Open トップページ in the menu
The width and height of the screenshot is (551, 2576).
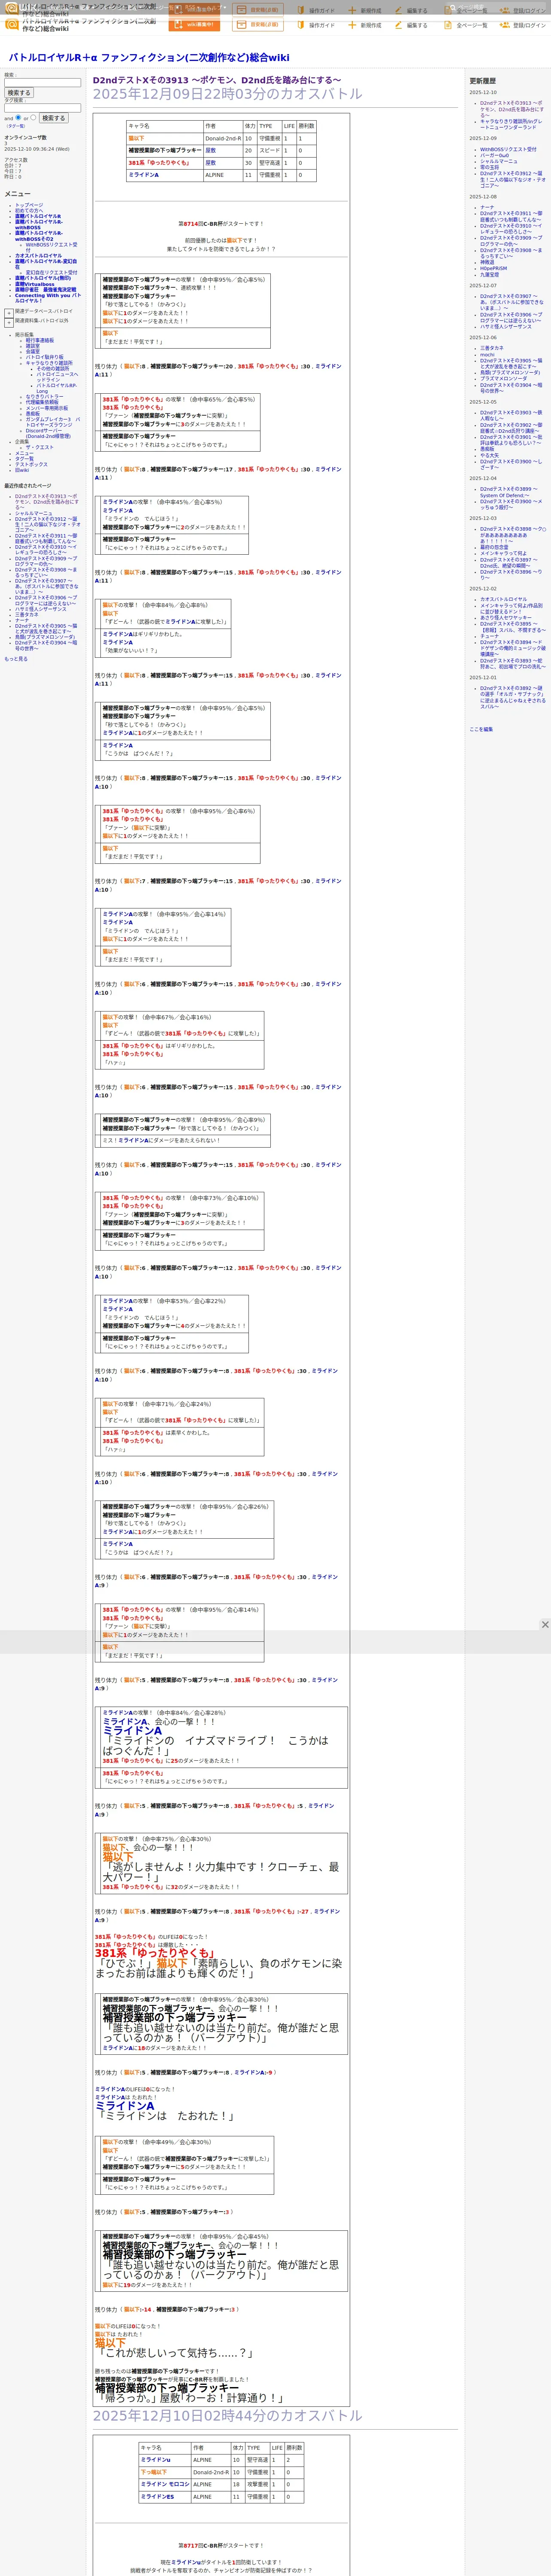[x=29, y=205]
